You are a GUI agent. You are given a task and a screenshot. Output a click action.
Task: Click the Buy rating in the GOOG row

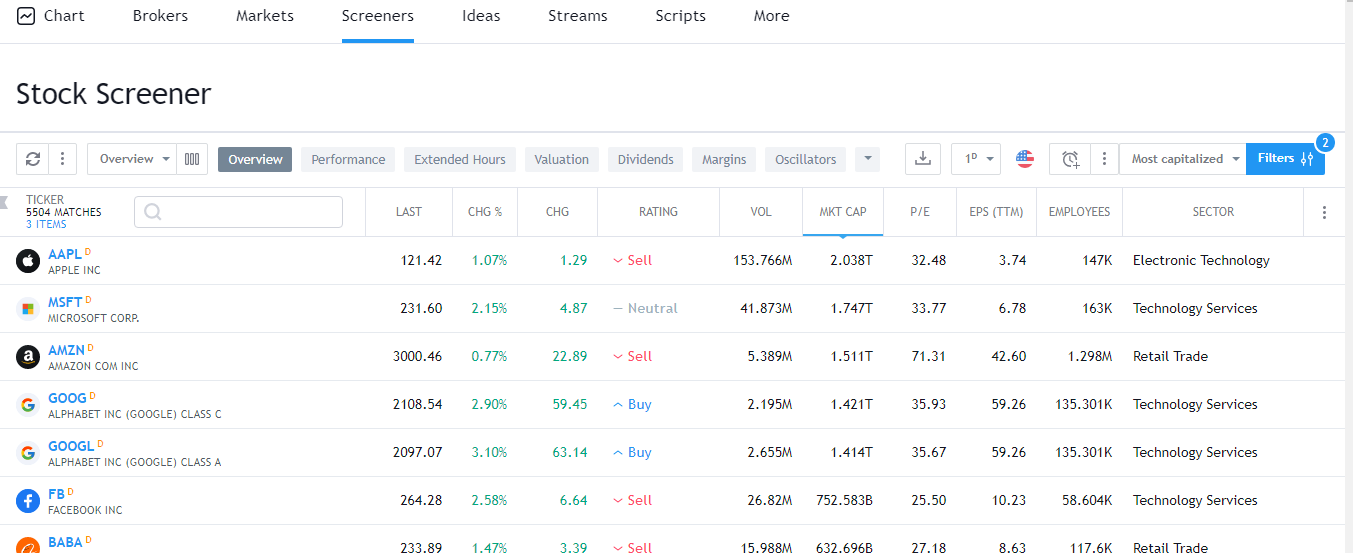[632, 405]
